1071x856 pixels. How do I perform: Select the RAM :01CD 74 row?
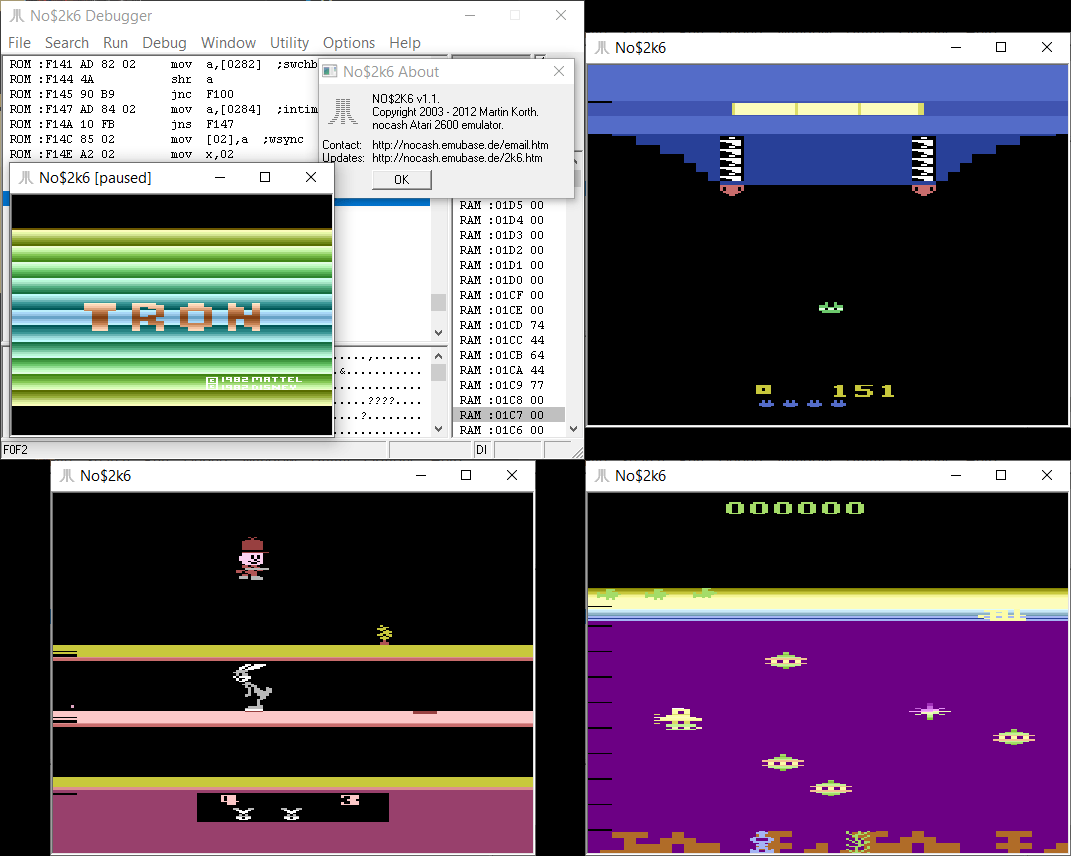tap(509, 325)
